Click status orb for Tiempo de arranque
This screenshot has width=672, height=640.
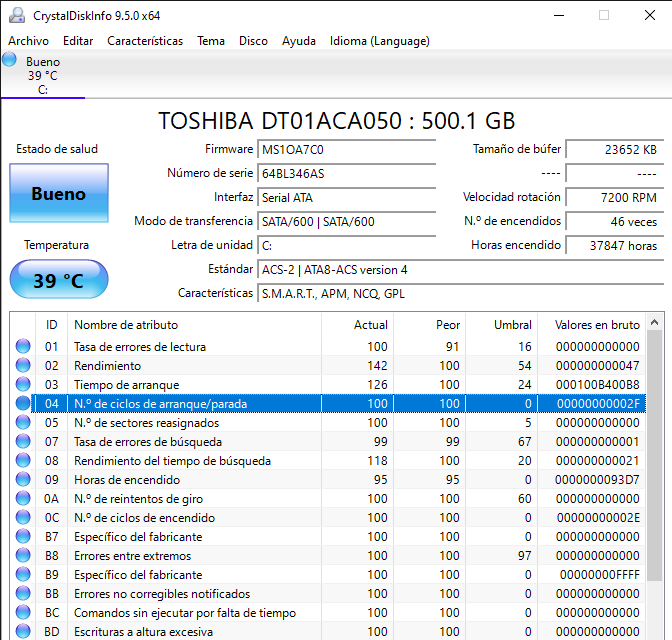[23, 385]
